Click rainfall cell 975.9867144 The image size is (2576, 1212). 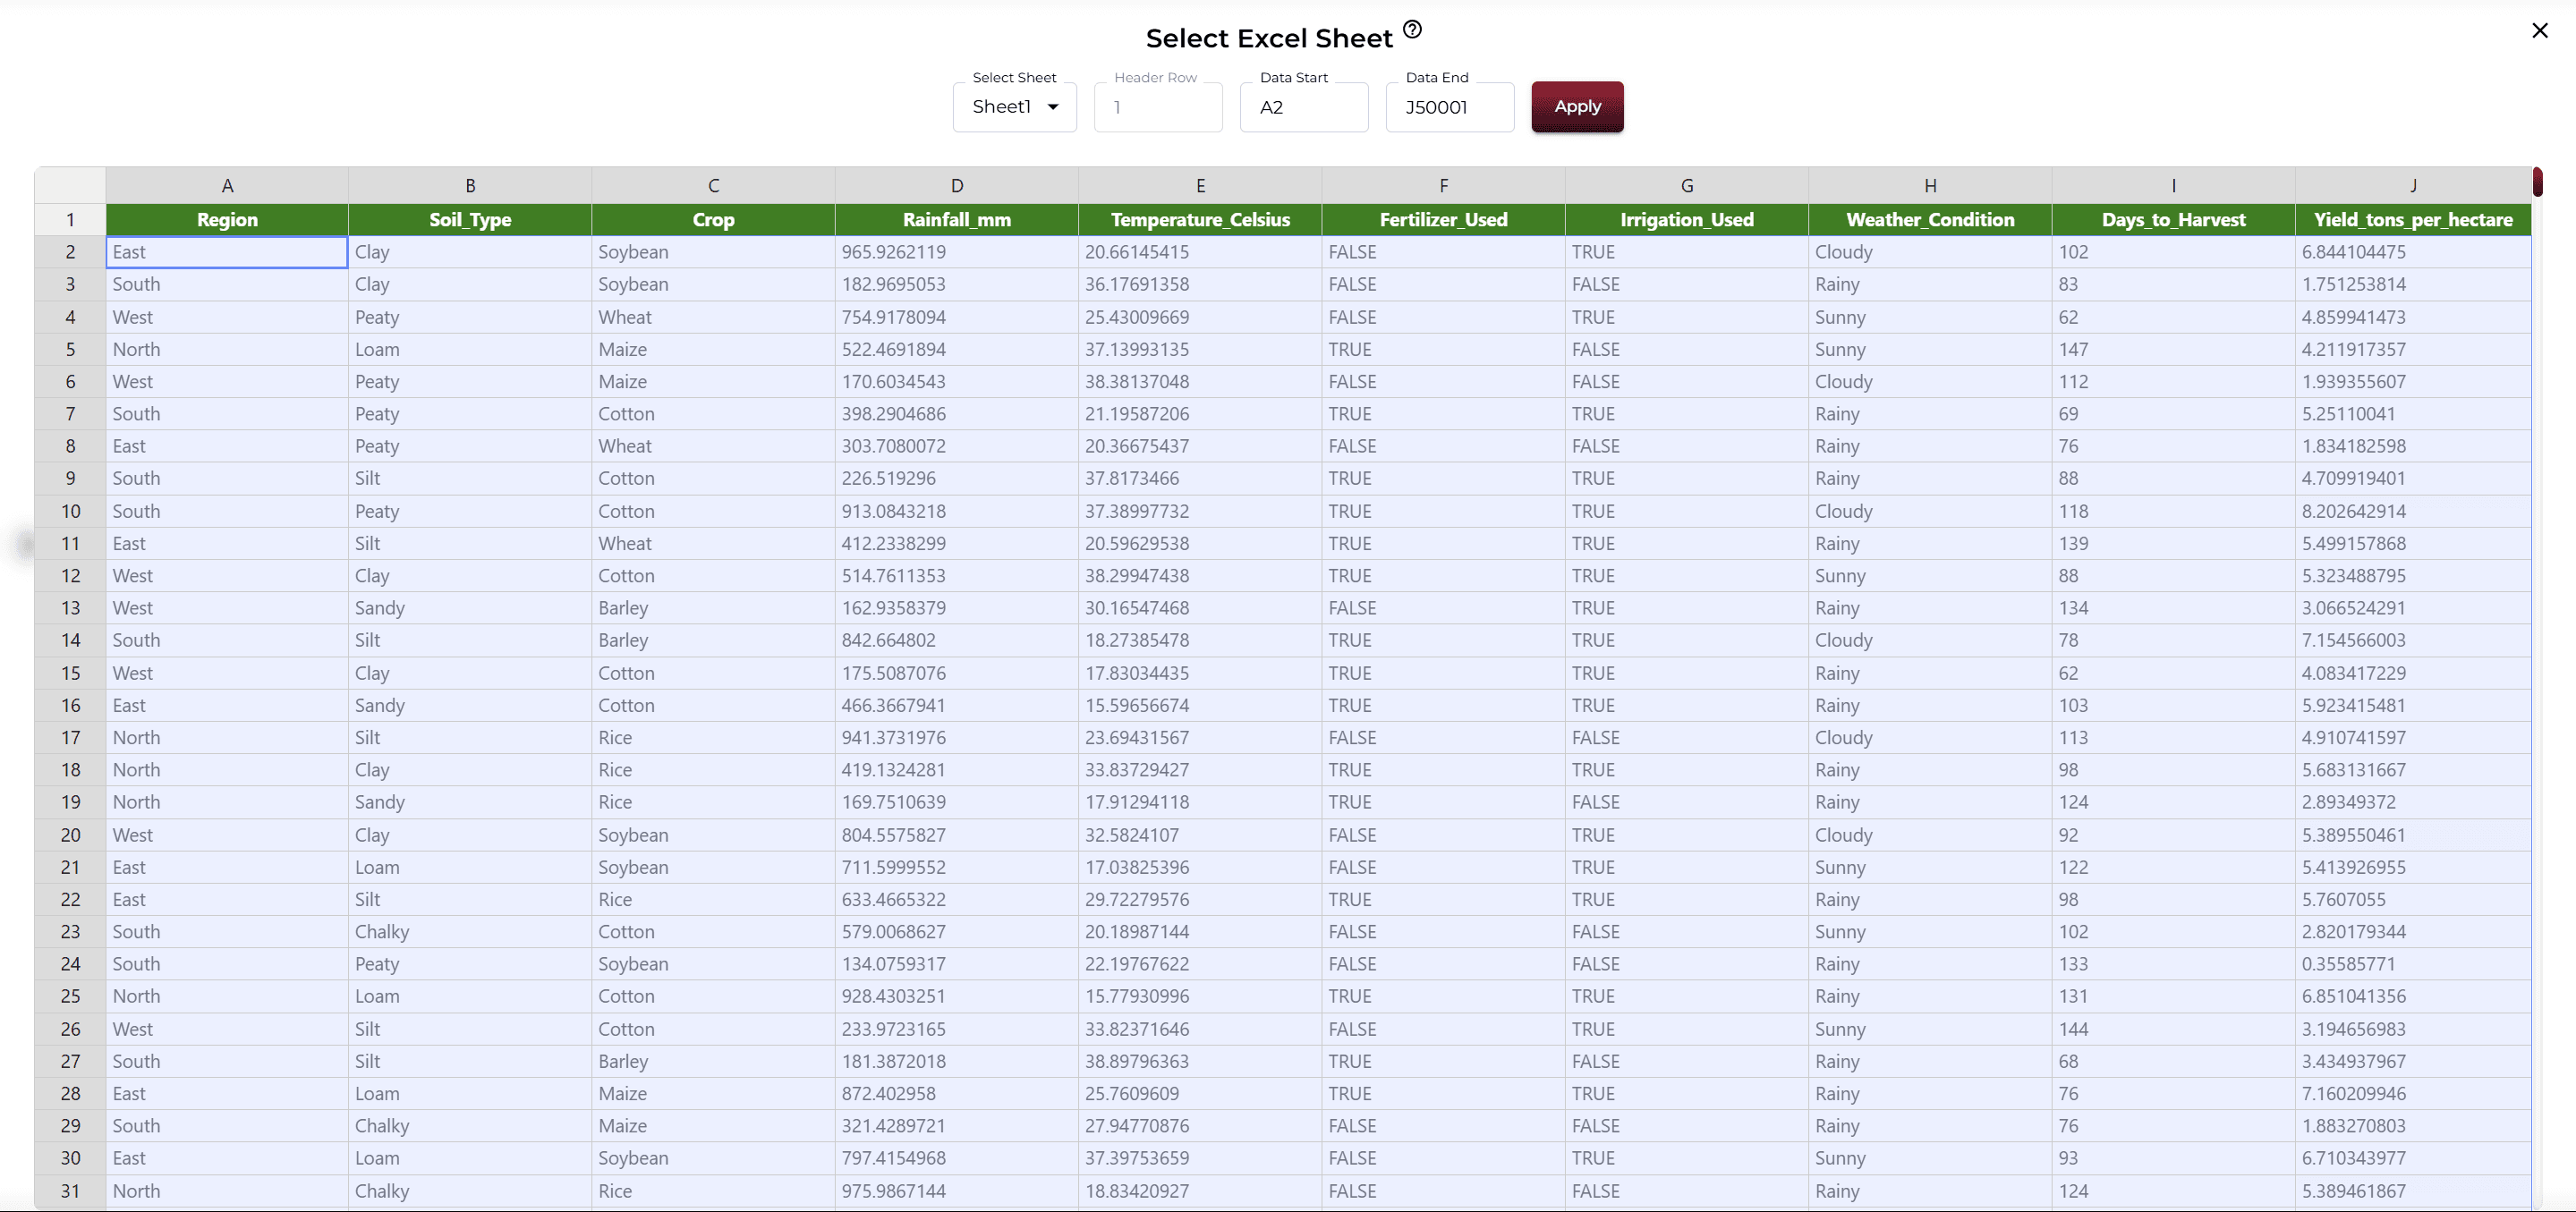[x=957, y=1191]
